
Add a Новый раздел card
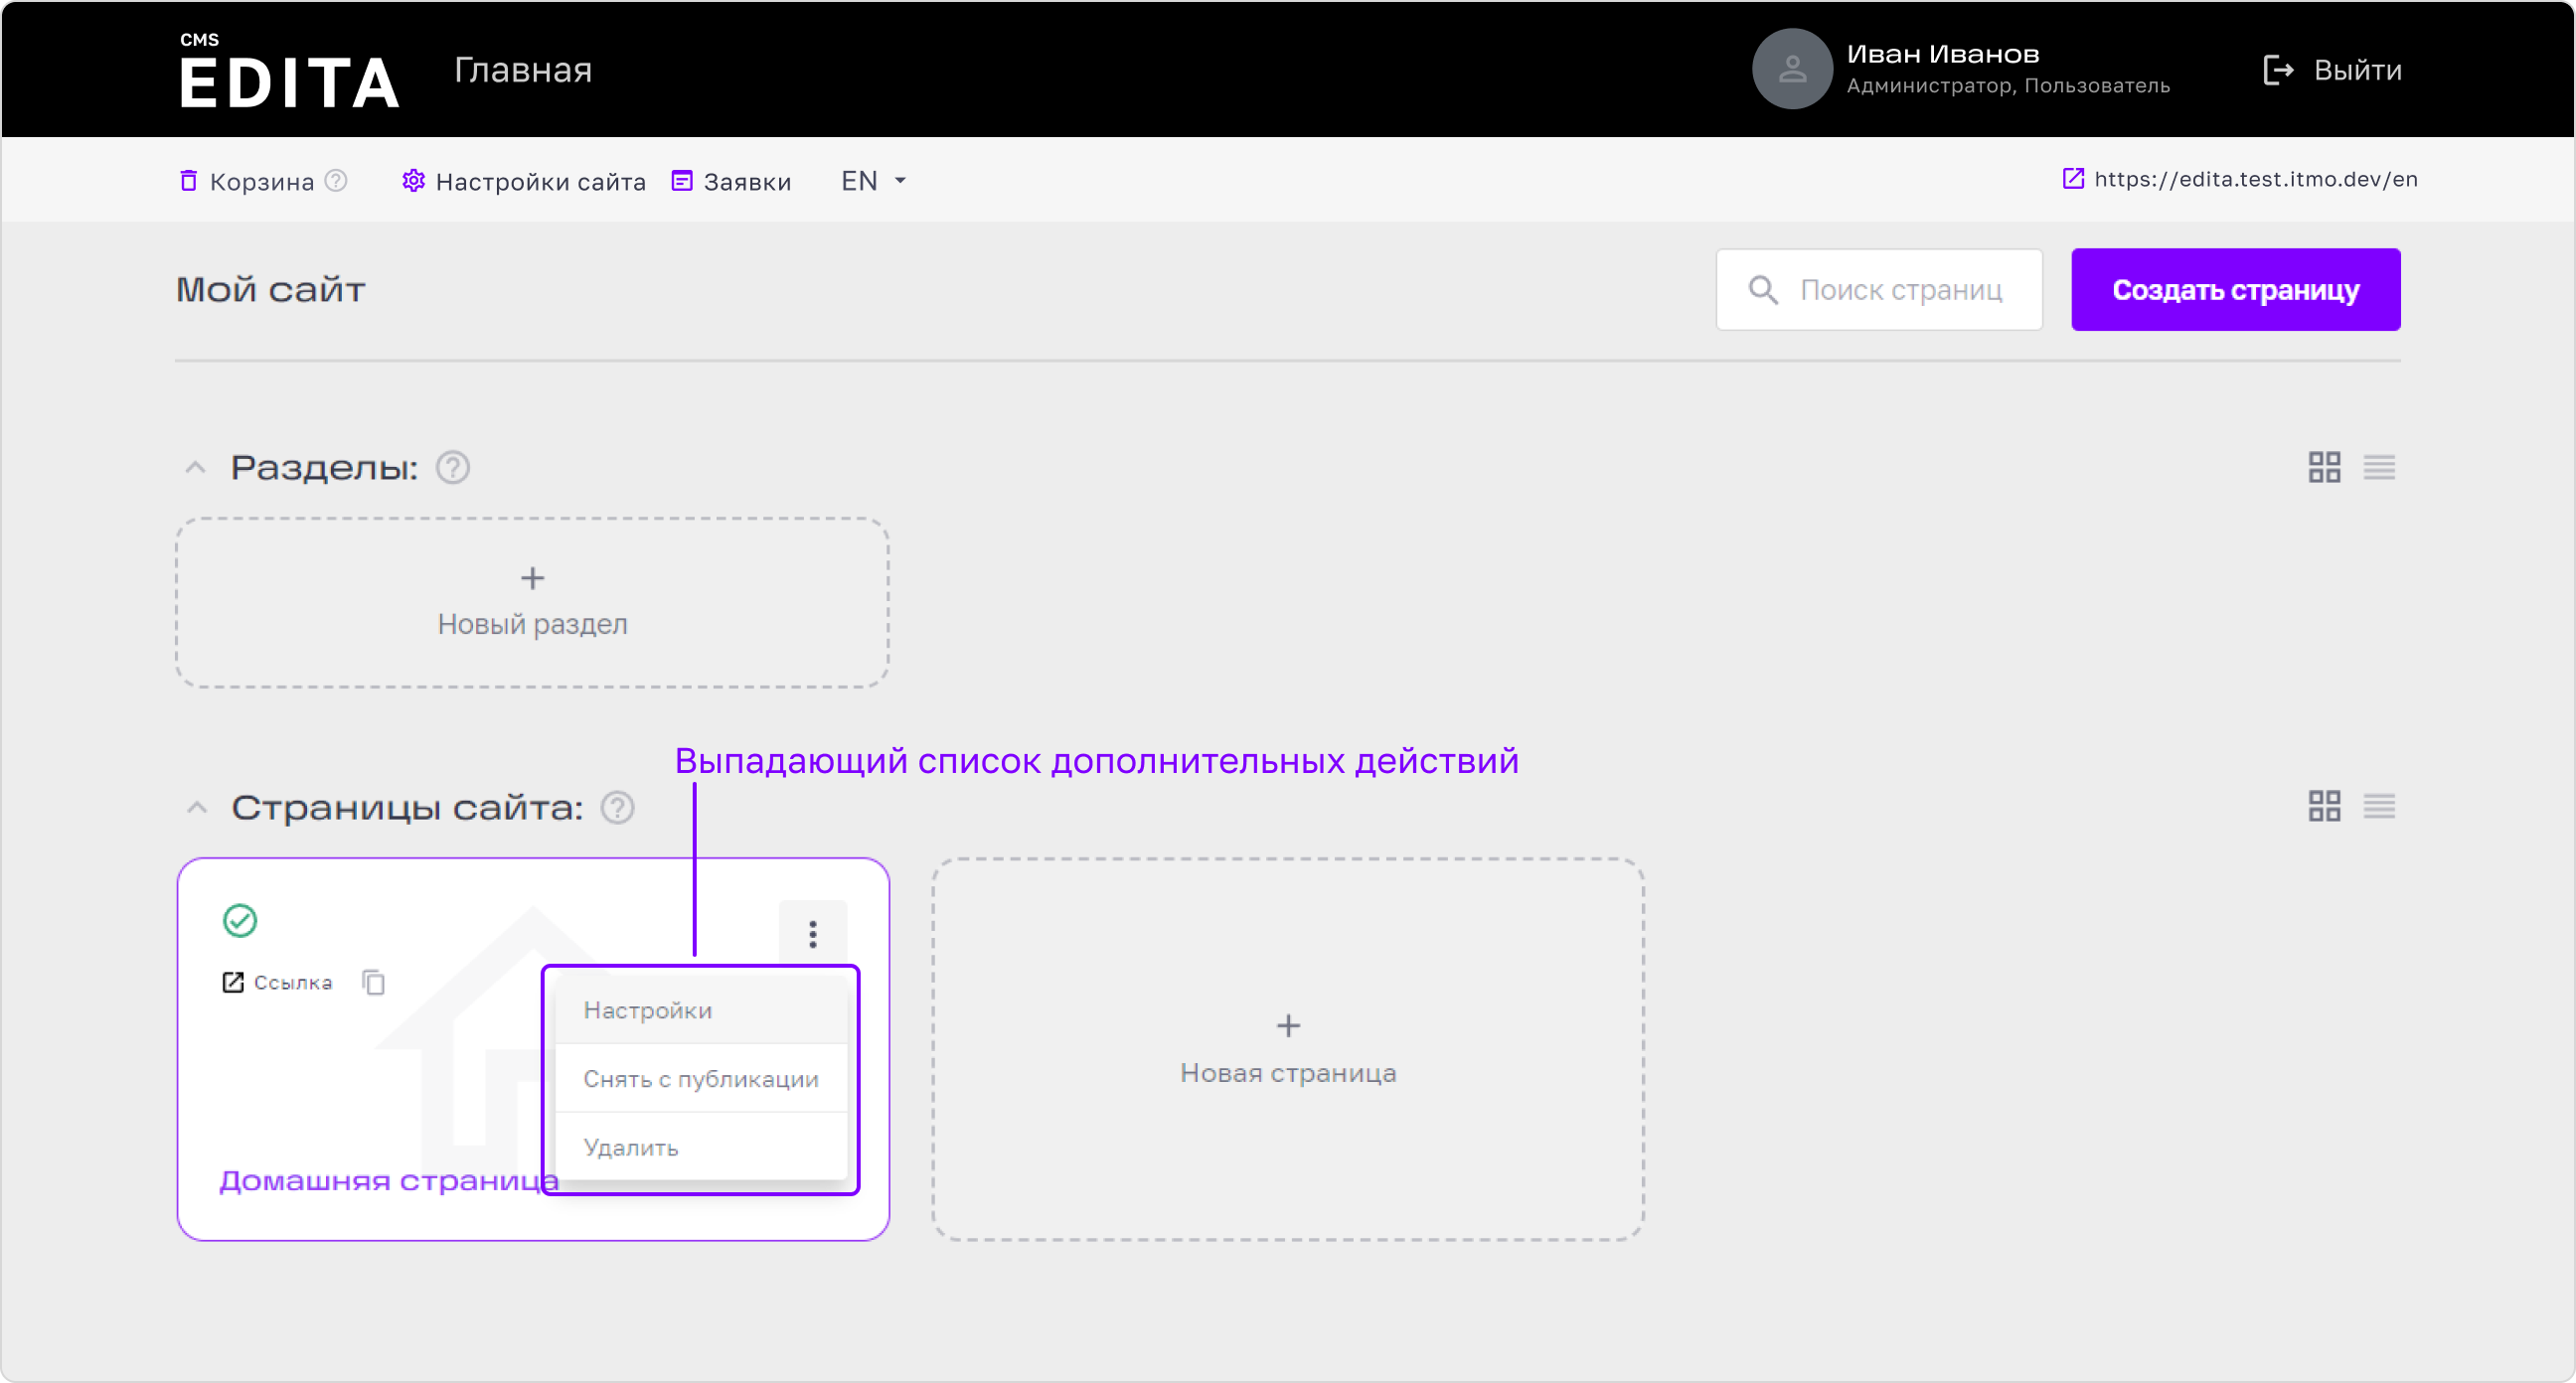point(533,603)
